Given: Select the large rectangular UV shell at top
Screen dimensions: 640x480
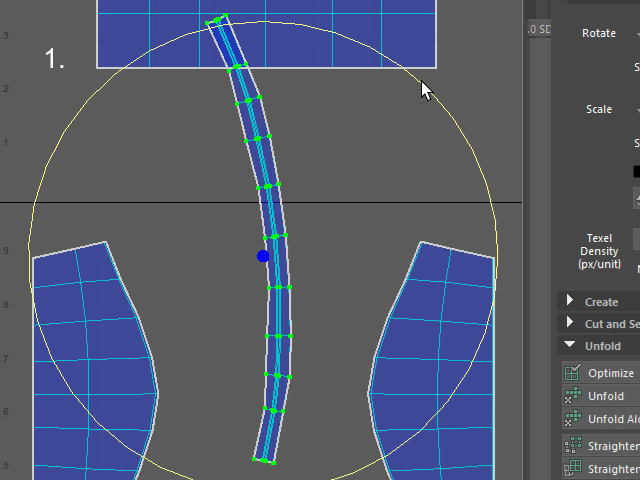Looking at the screenshot, I should [267, 33].
